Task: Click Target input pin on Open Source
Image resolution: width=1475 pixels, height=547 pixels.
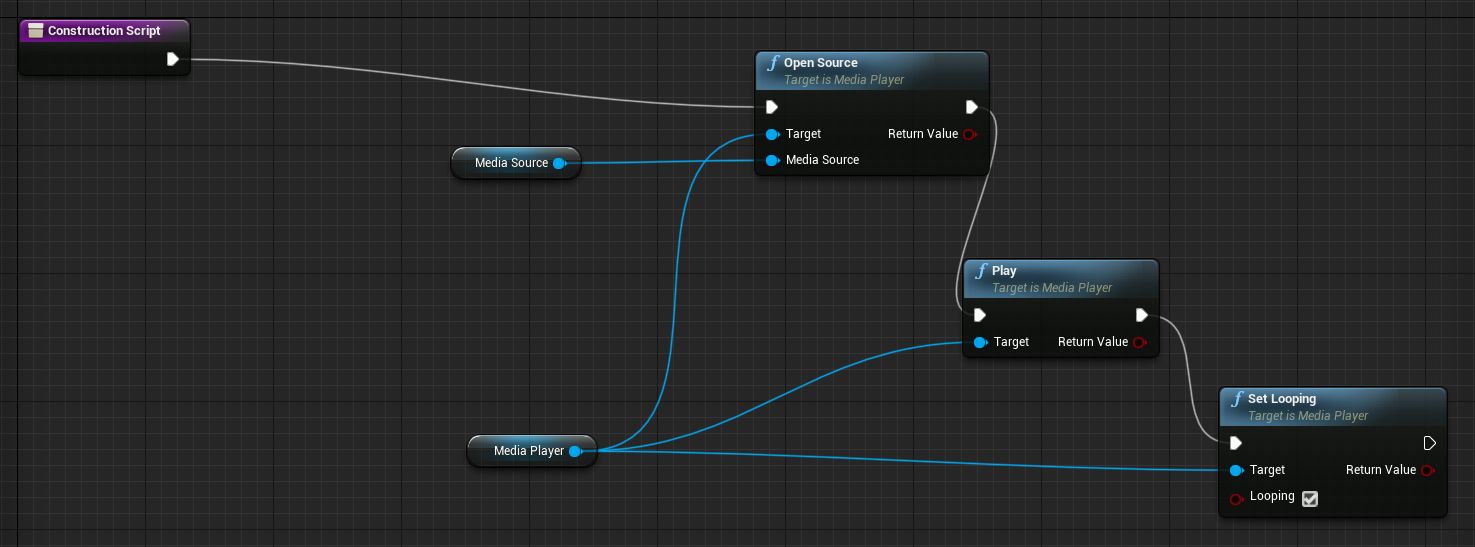Action: [x=772, y=134]
